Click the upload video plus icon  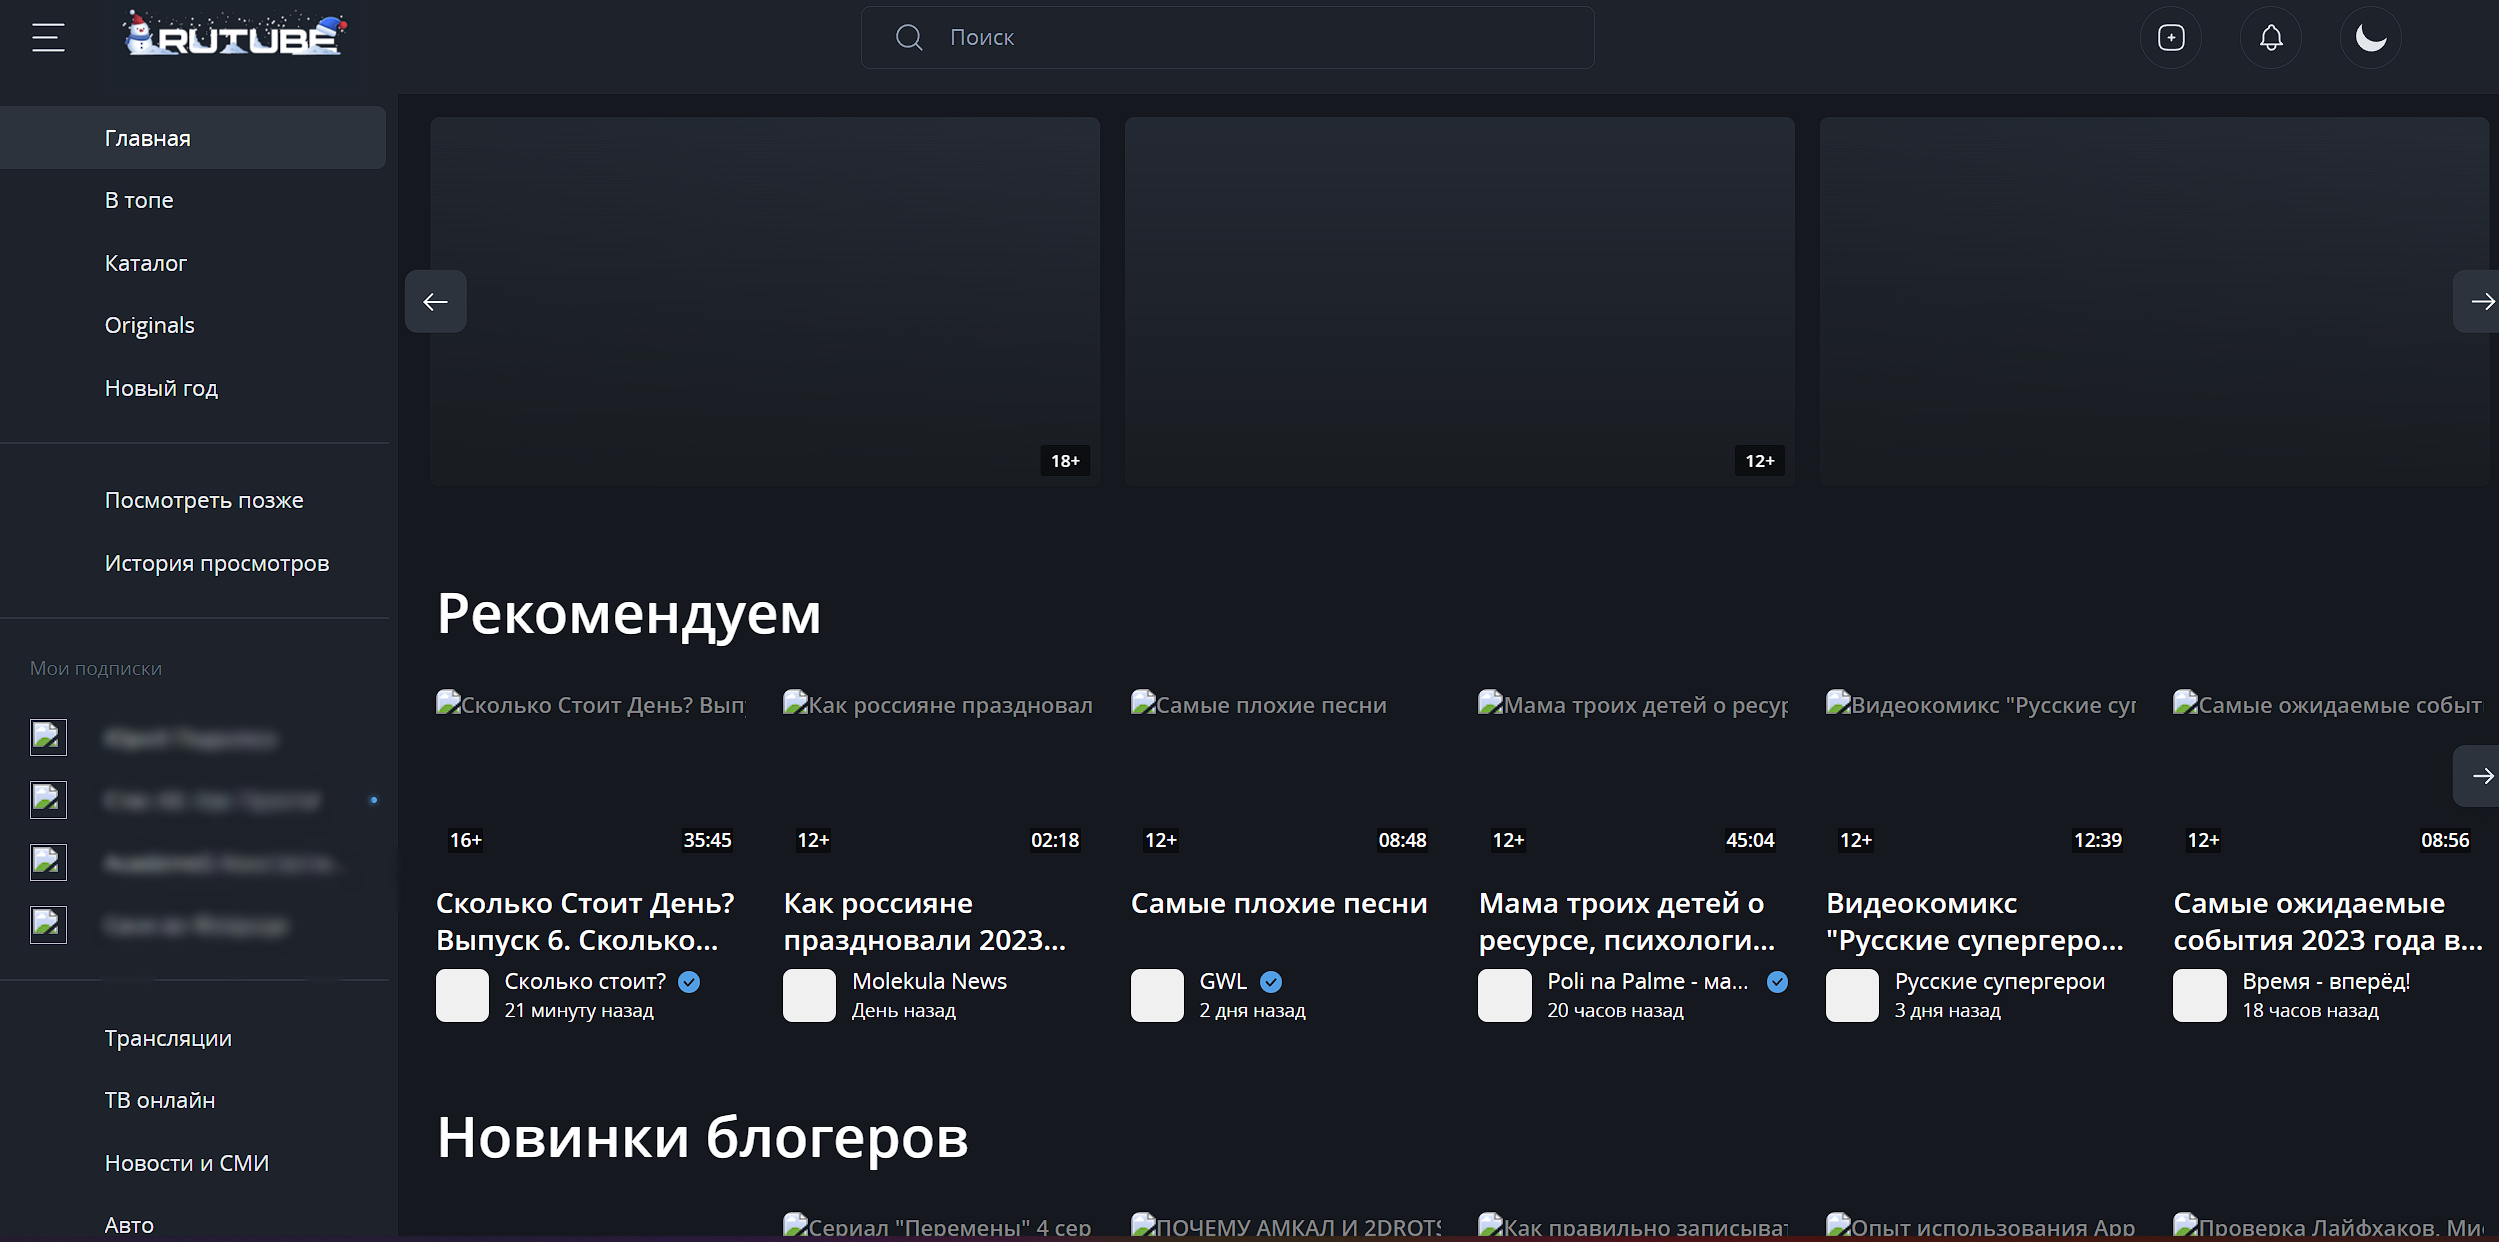2170,38
